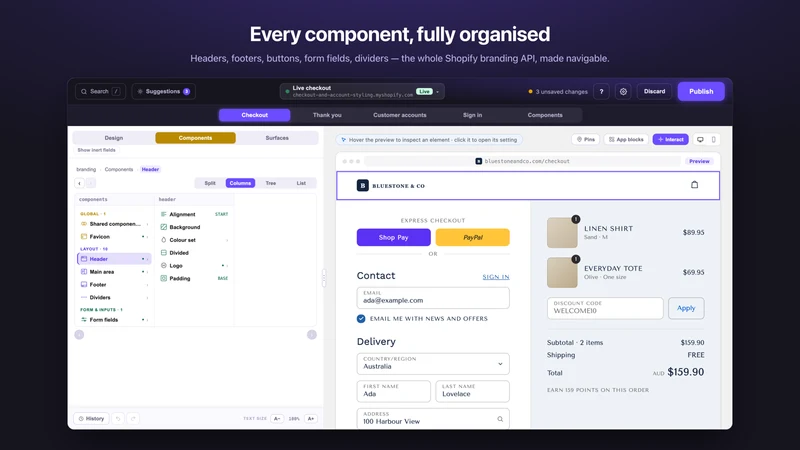The height and width of the screenshot is (450, 800).
Task: Toggle Show inert fields
Action: tap(96, 150)
